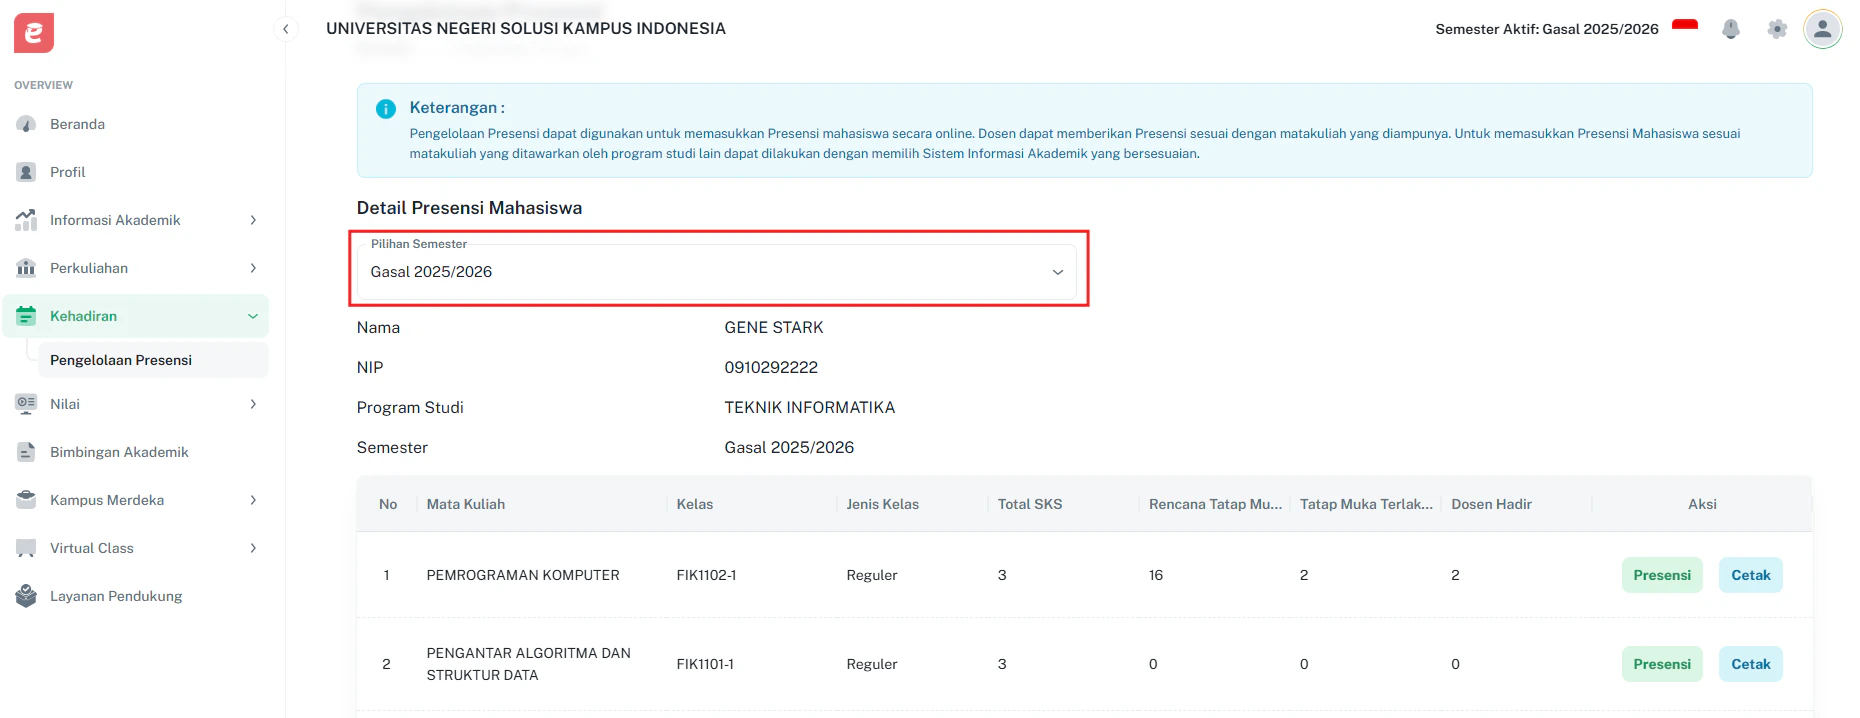
Task: Click Presensi for Pemrograman Komputer
Action: click(x=1662, y=575)
